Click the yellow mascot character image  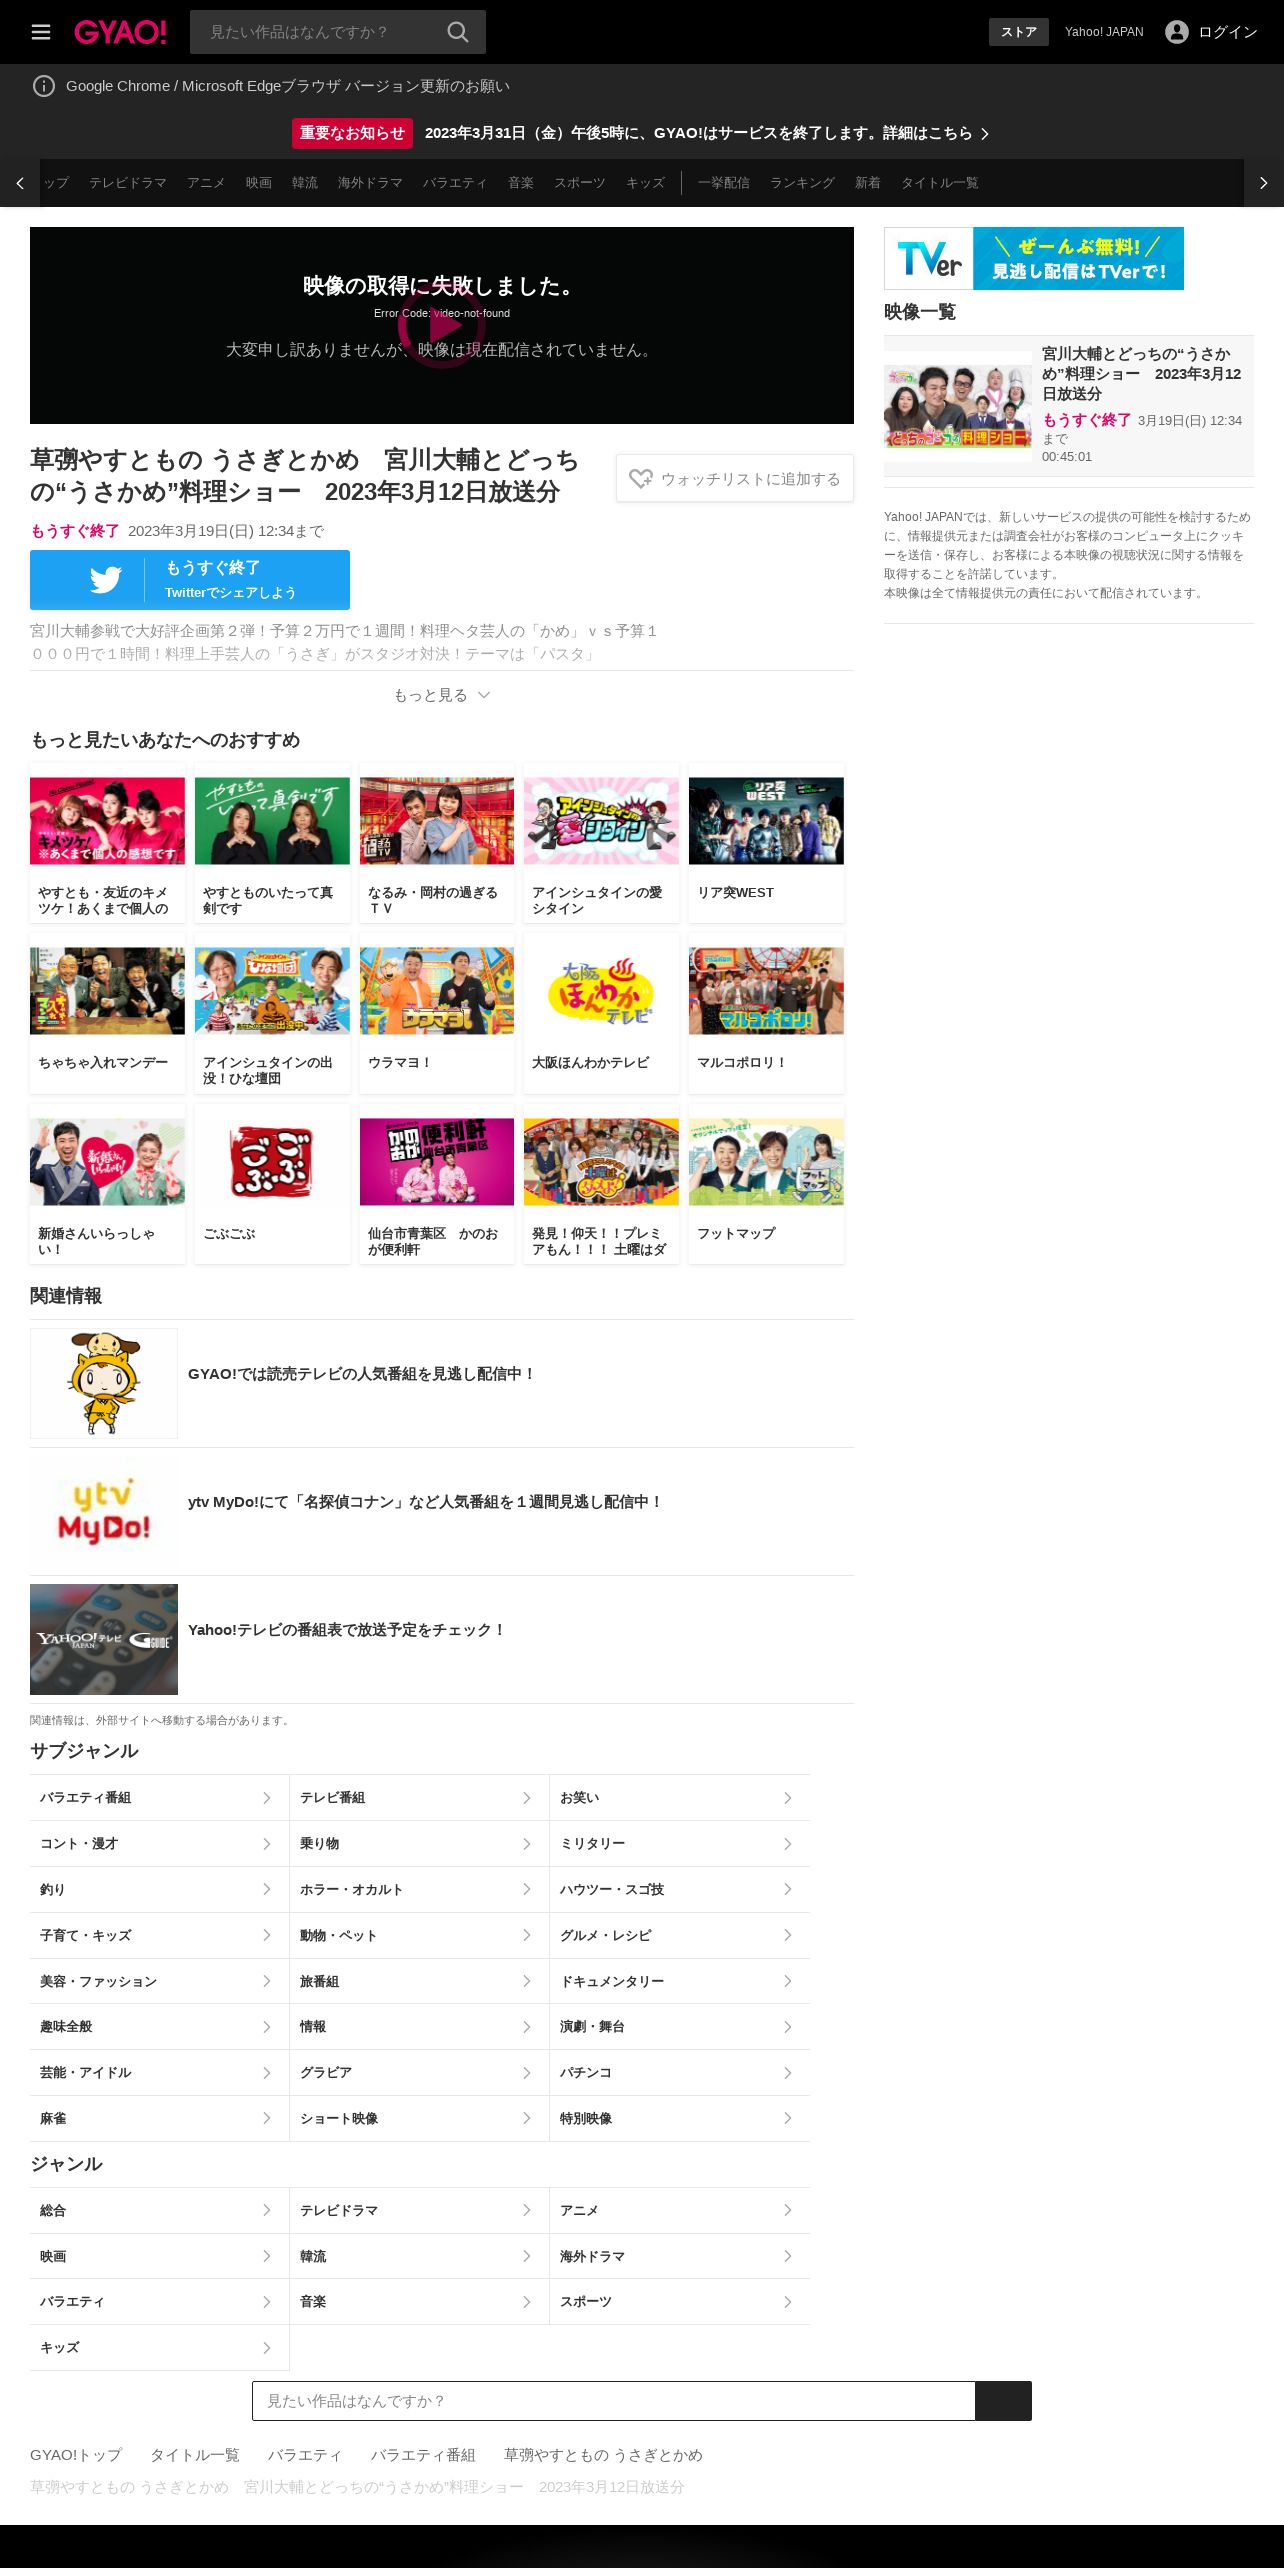point(104,1383)
